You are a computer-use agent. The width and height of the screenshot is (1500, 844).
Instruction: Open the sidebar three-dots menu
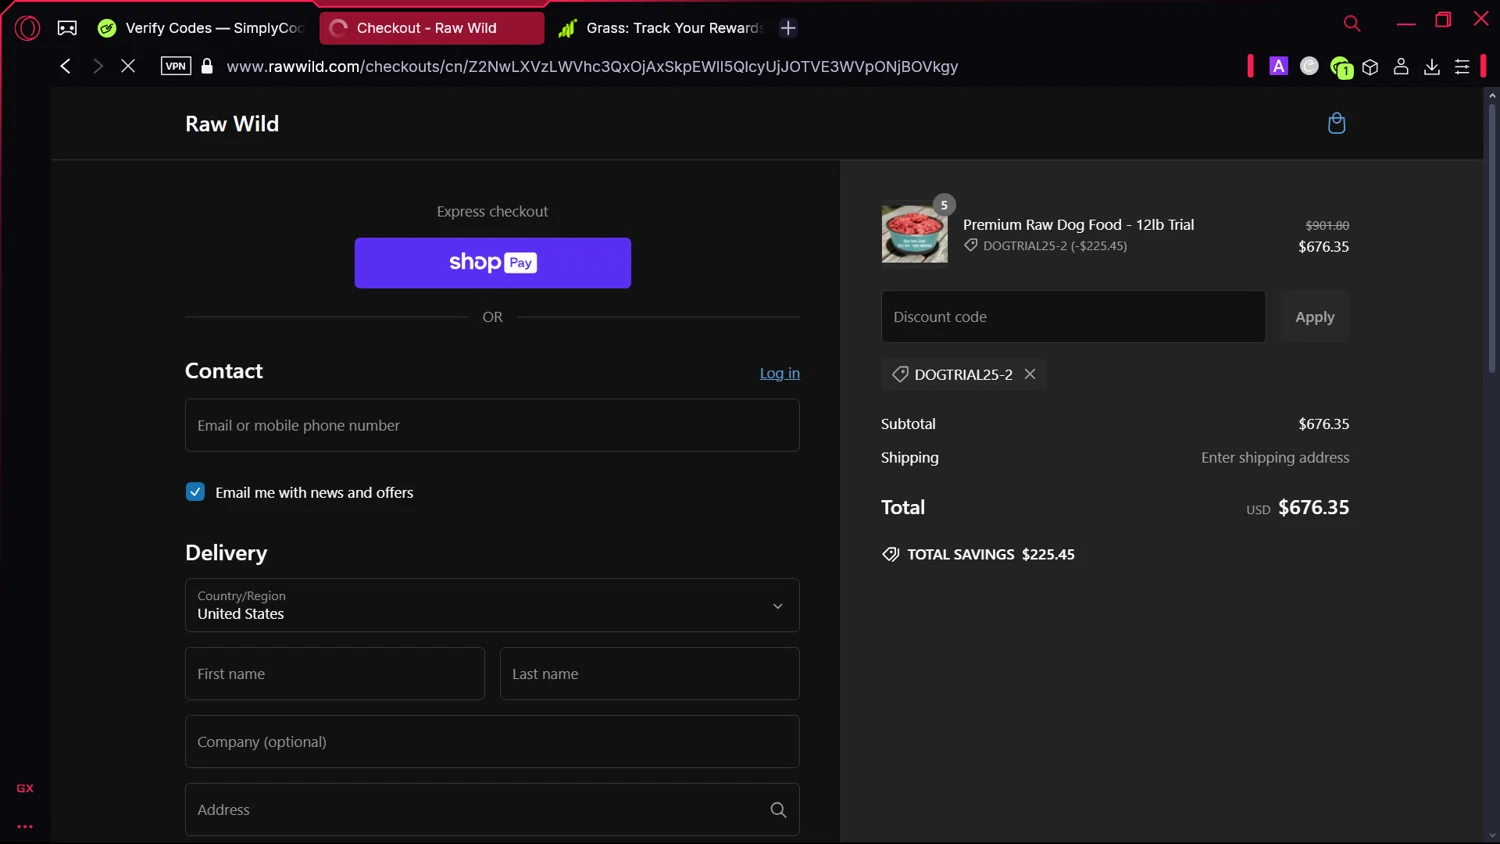tap(25, 827)
